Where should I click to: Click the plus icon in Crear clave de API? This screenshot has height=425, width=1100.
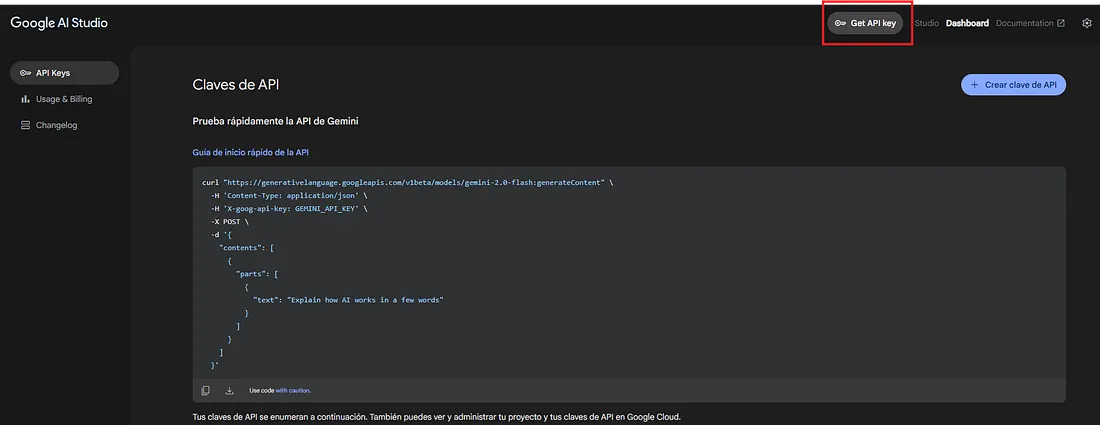click(x=974, y=85)
